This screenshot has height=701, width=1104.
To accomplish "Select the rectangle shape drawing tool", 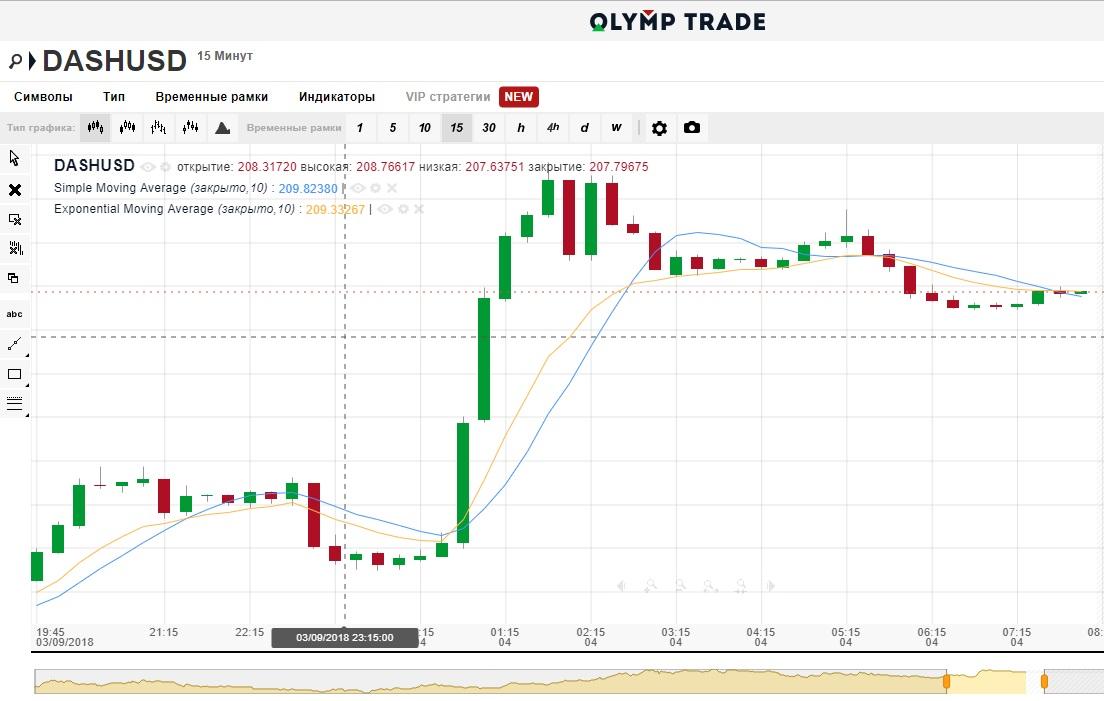I will [15, 374].
